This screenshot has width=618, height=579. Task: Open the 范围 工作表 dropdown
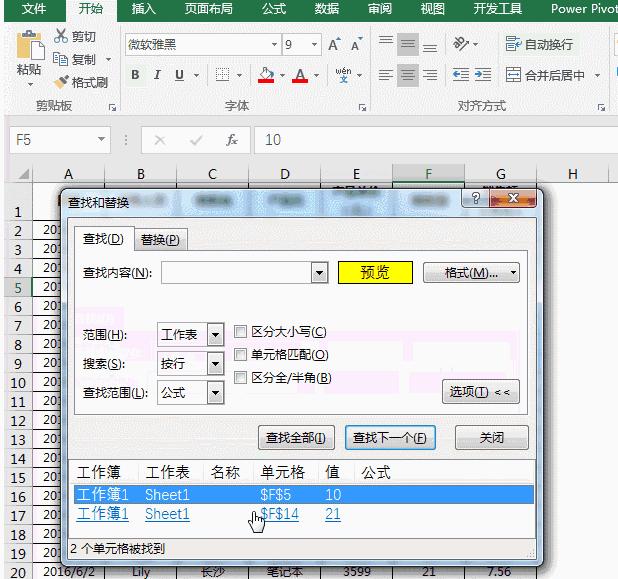(215, 335)
